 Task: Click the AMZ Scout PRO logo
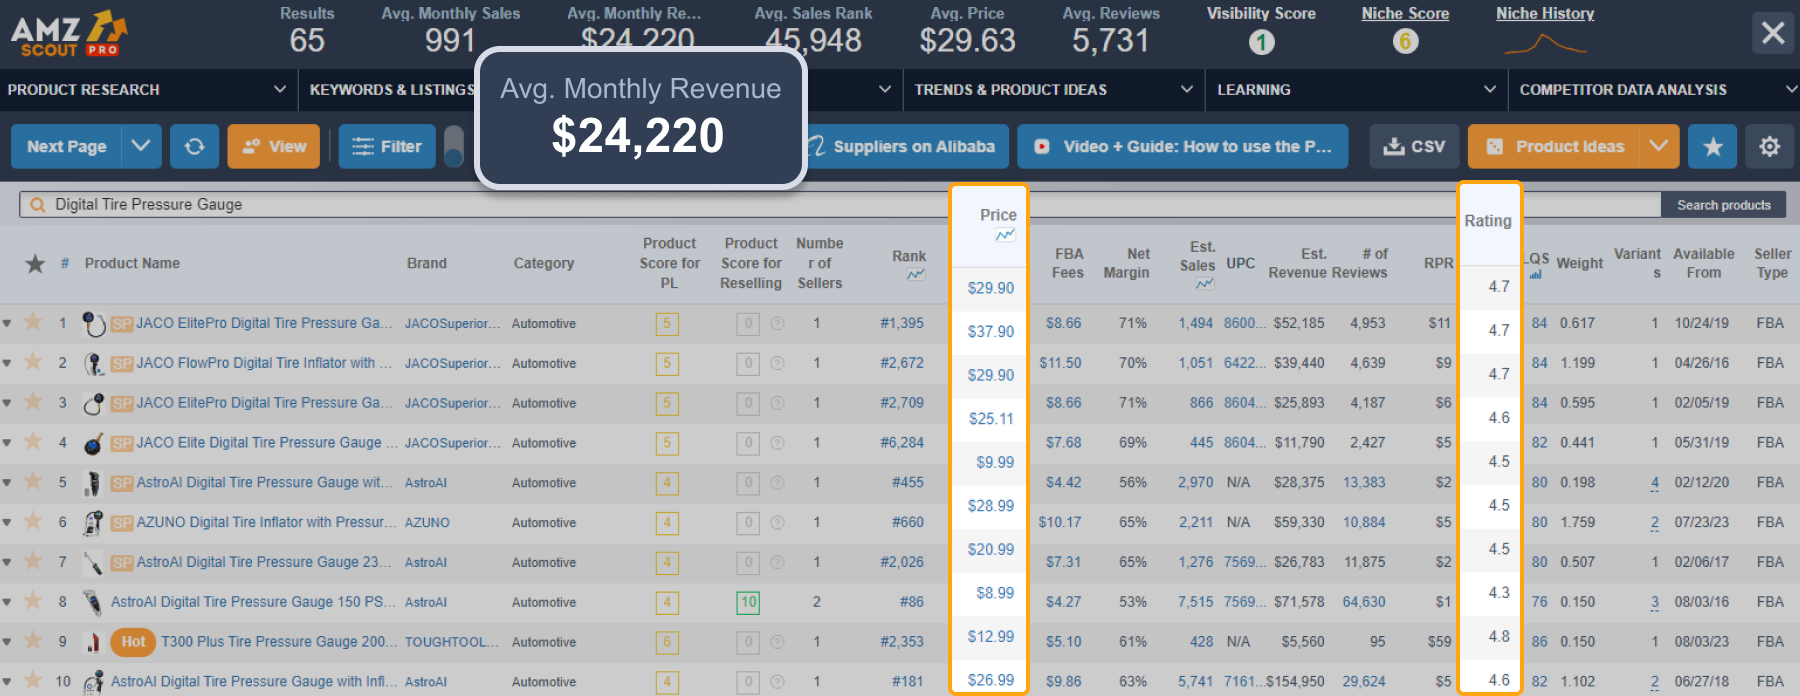(x=69, y=34)
